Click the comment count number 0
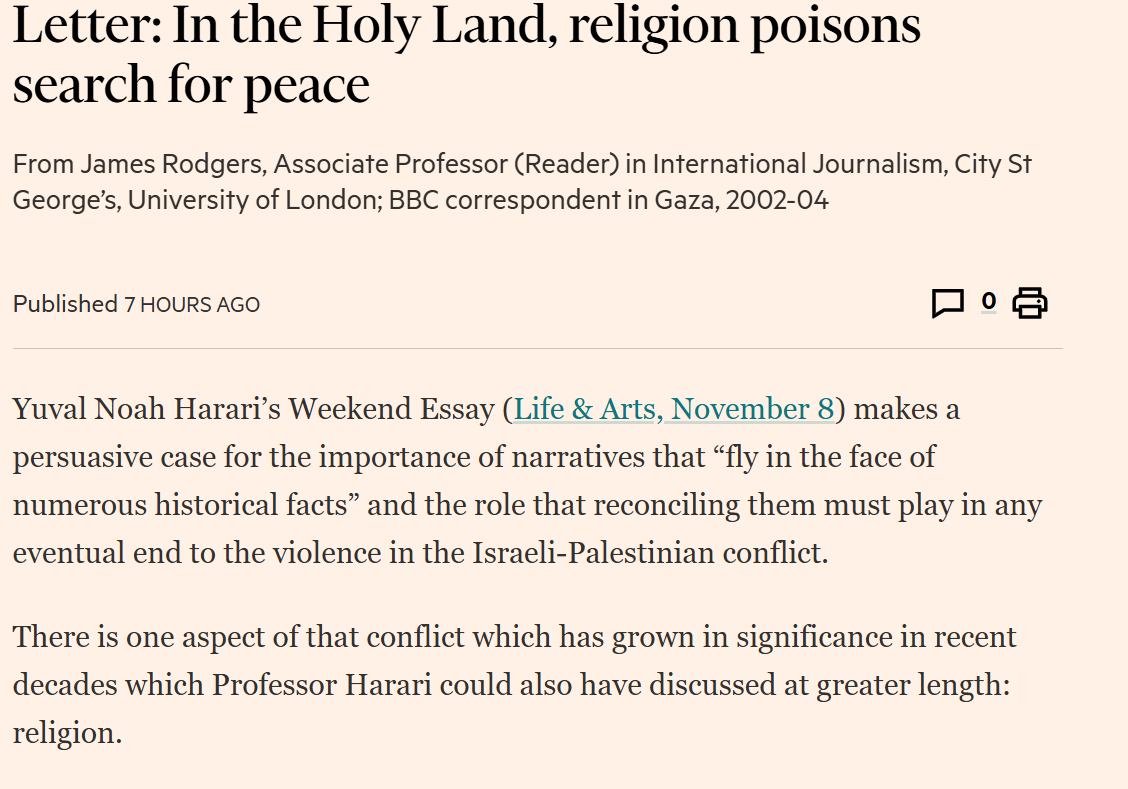Image resolution: width=1128 pixels, height=789 pixels. [988, 301]
